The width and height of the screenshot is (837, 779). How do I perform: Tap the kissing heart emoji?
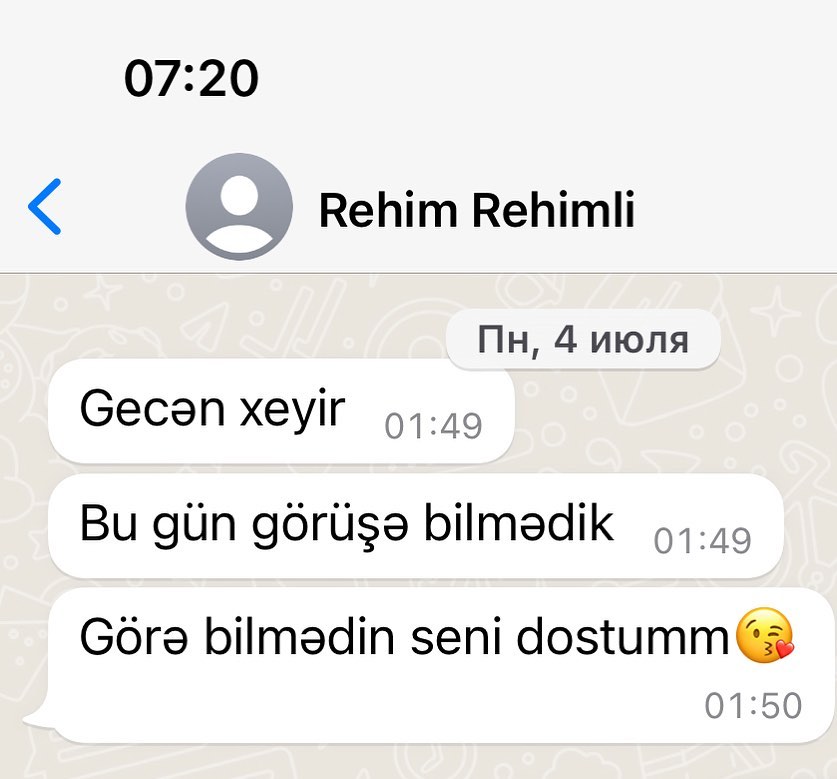[x=764, y=635]
